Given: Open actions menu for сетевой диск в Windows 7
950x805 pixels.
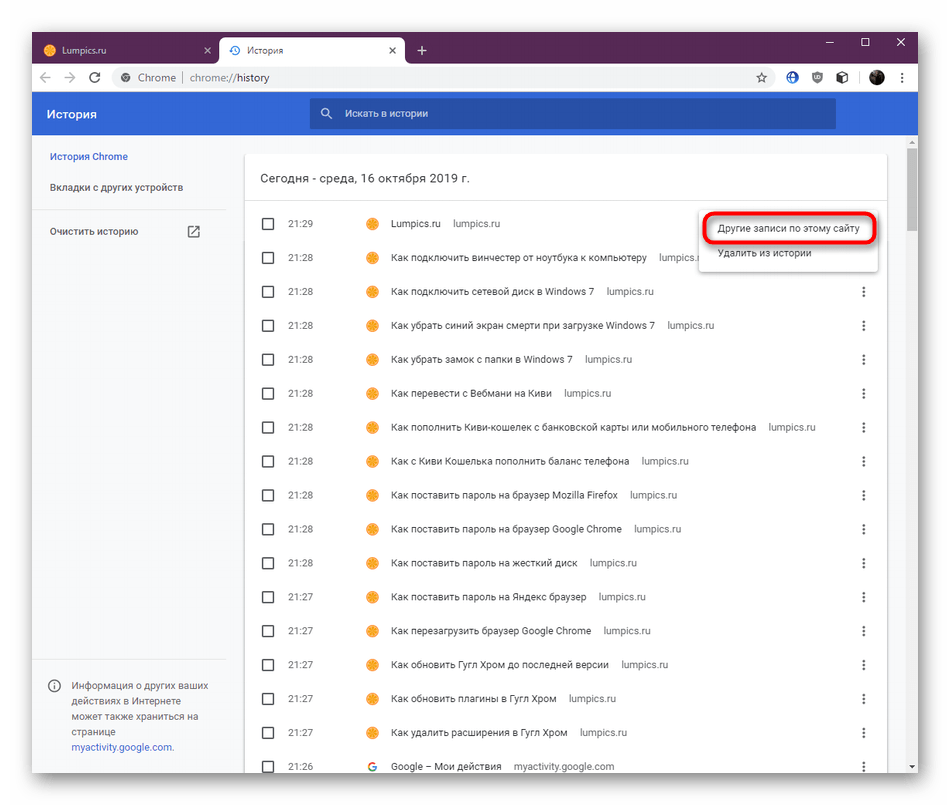Looking at the screenshot, I should click(x=863, y=291).
